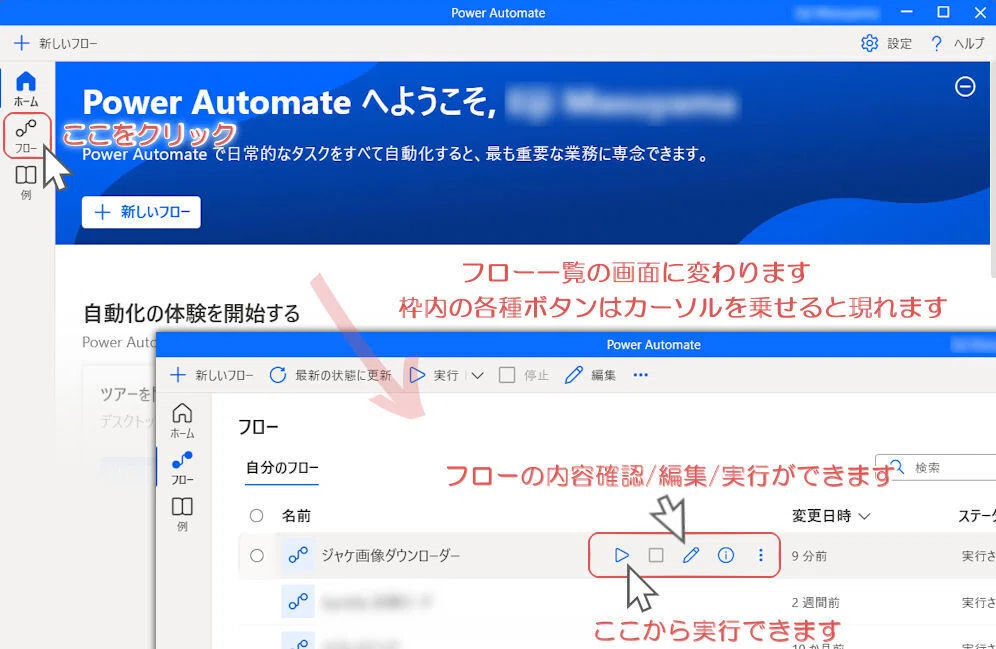Click 最新の状態に更新 refresh button
This screenshot has height=649, width=996.
pos(330,375)
